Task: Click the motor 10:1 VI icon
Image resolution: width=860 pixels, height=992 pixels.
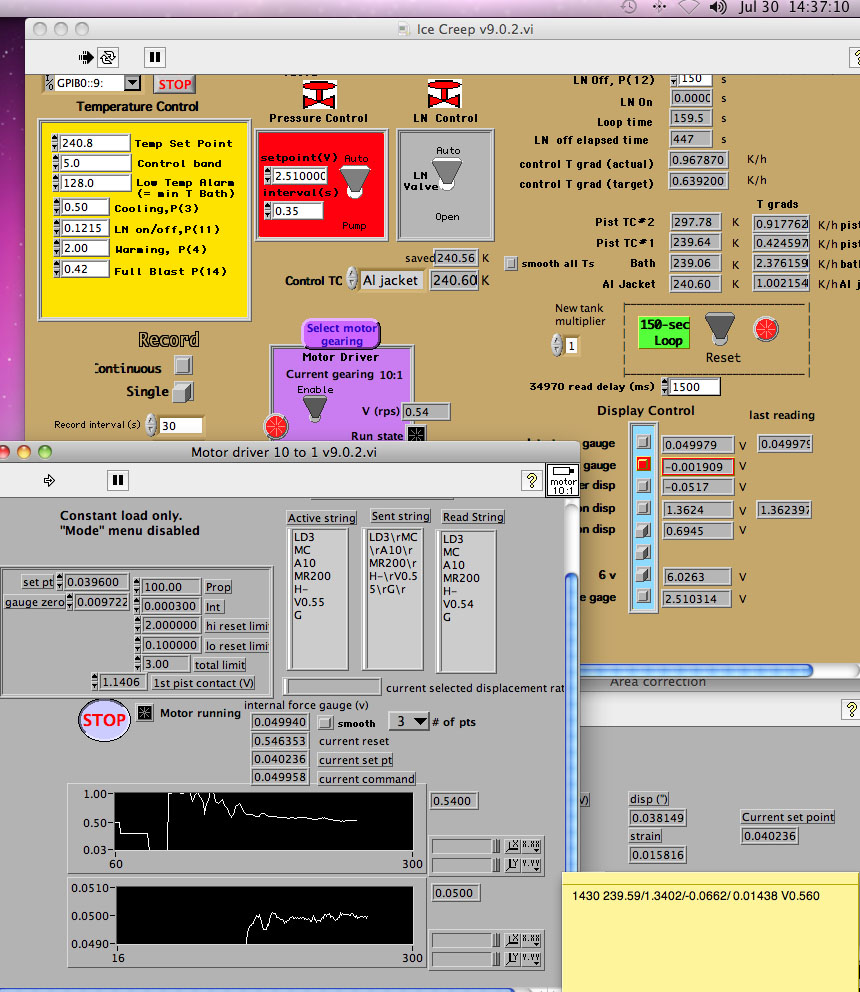Action: click(x=562, y=480)
